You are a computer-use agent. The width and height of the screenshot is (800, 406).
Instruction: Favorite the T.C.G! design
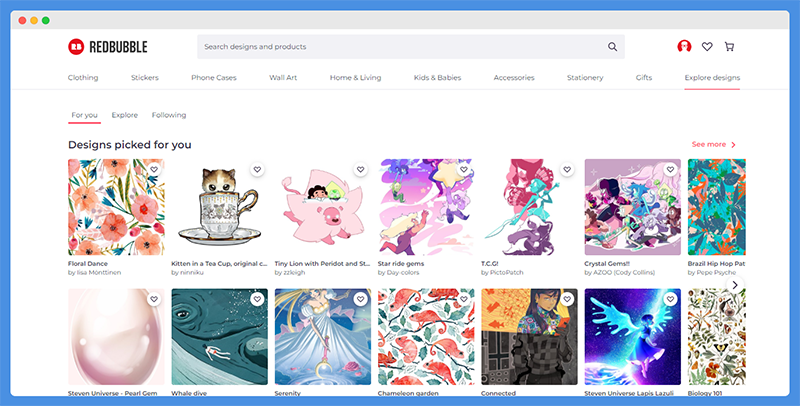point(567,169)
